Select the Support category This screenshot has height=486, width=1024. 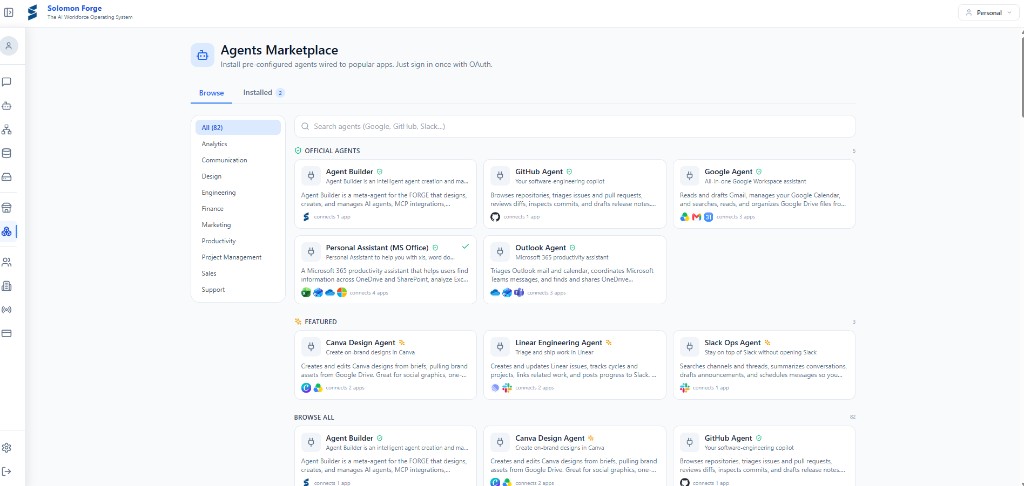pos(238,289)
